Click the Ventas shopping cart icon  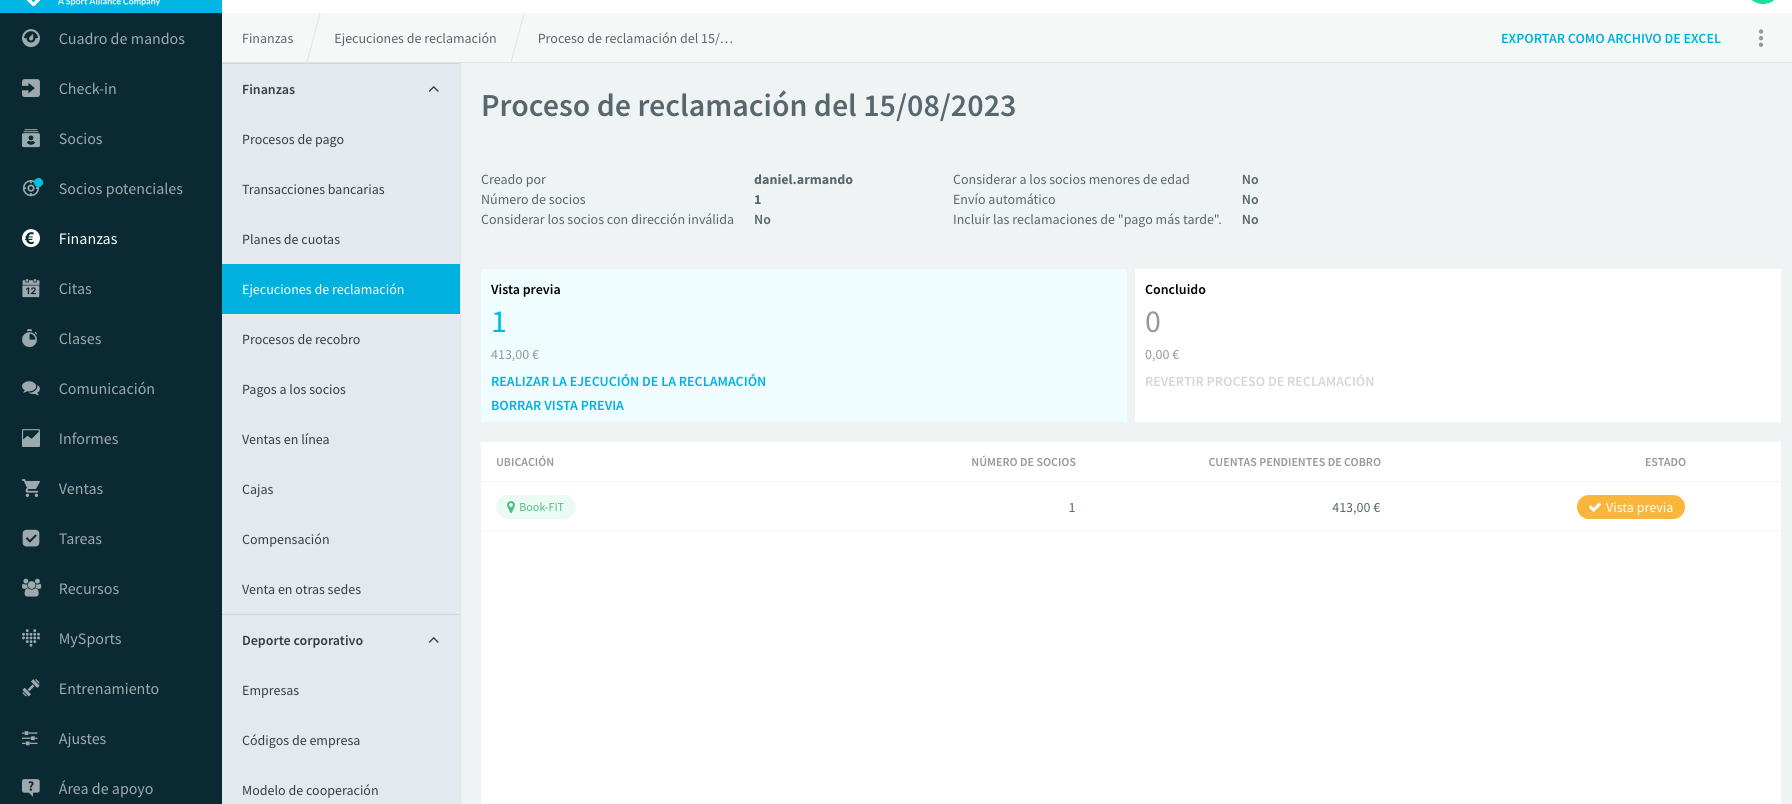pos(31,488)
